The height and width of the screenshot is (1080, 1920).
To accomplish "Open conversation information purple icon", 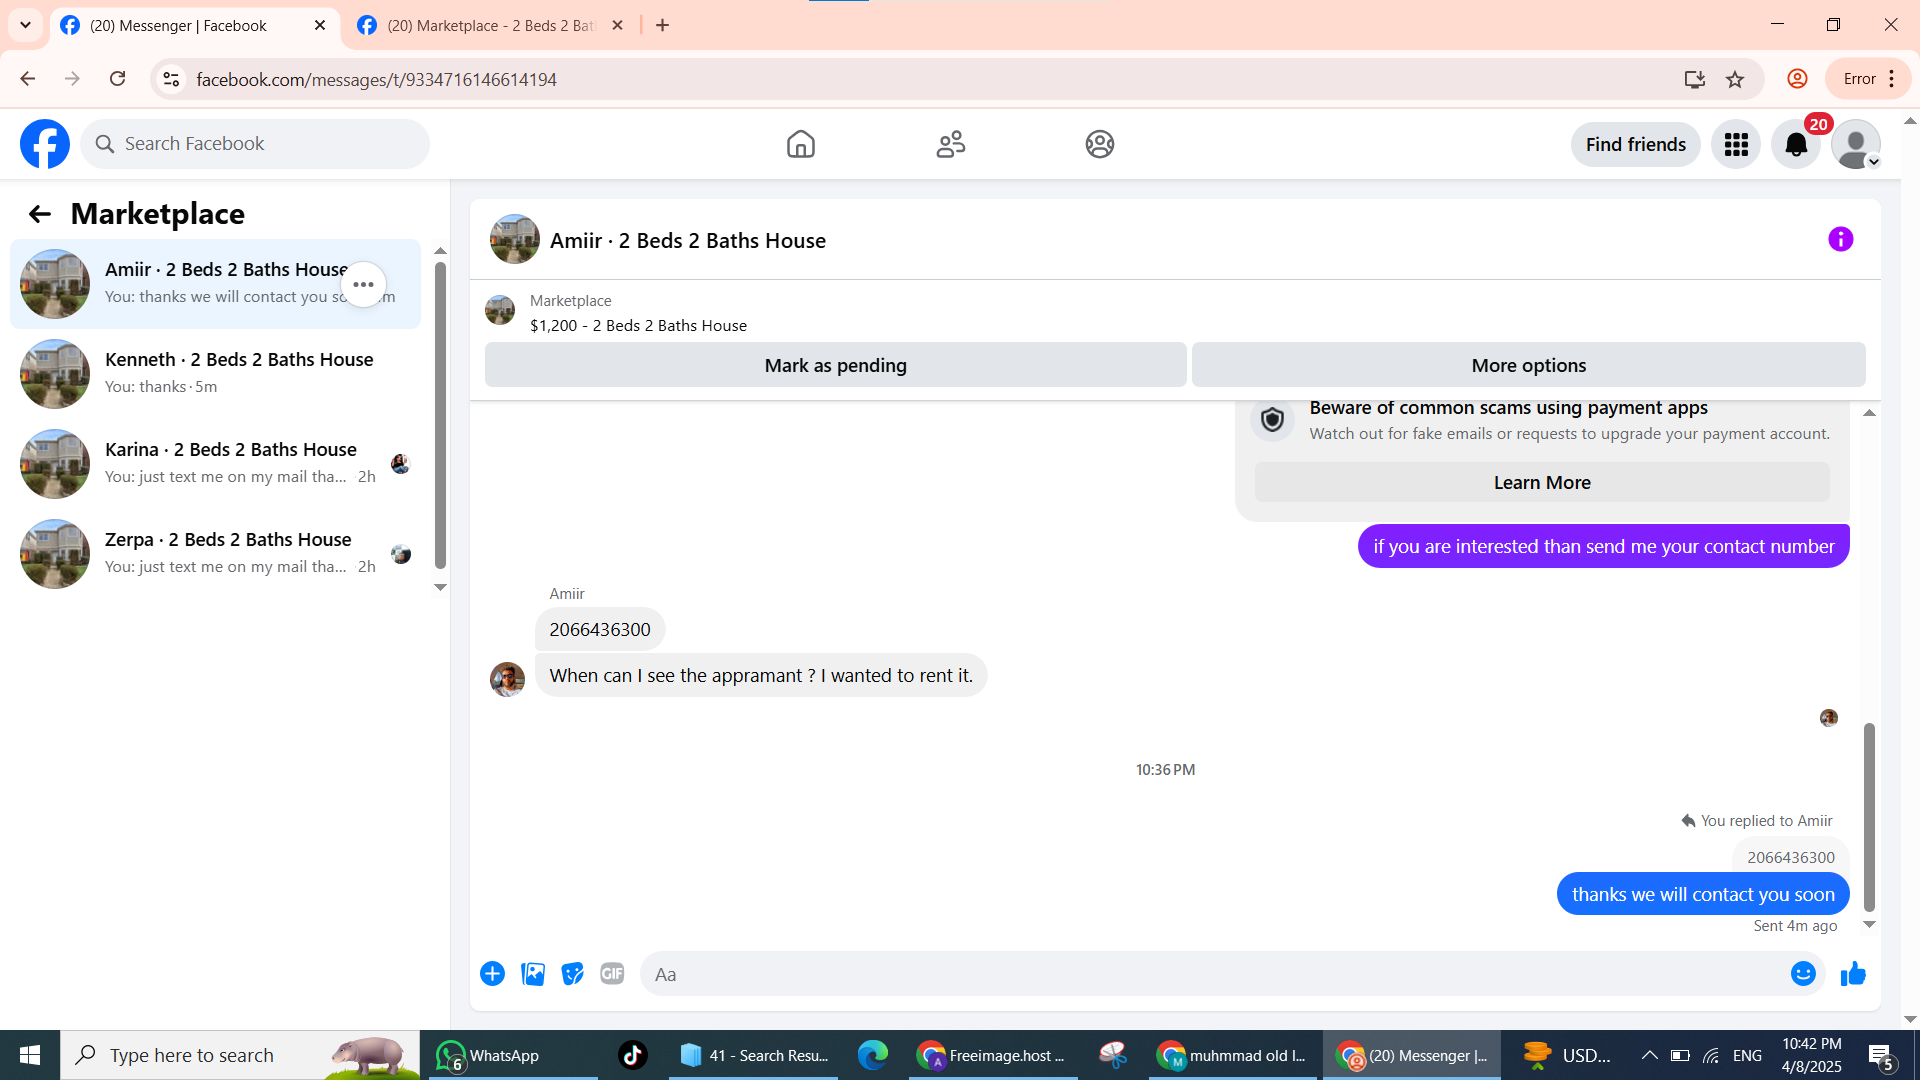I will tap(1840, 240).
